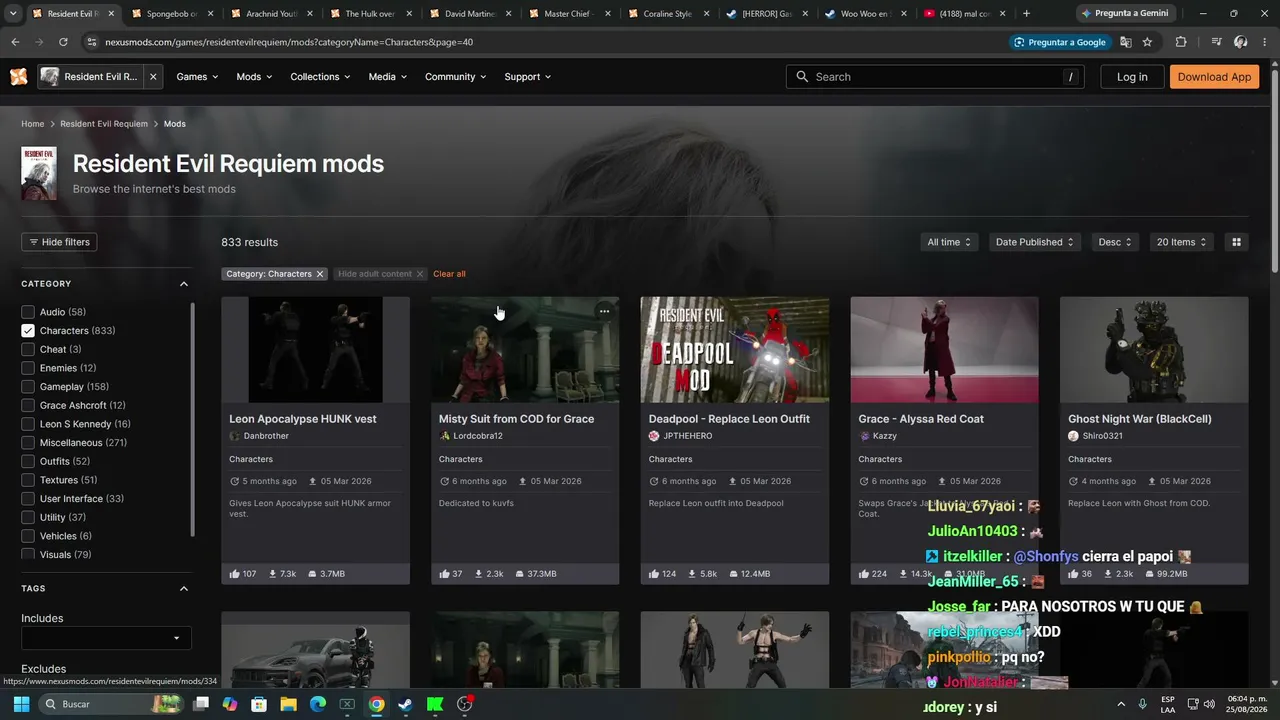
Task: Switch to the Coraline Style browser tab
Action: tap(666, 14)
